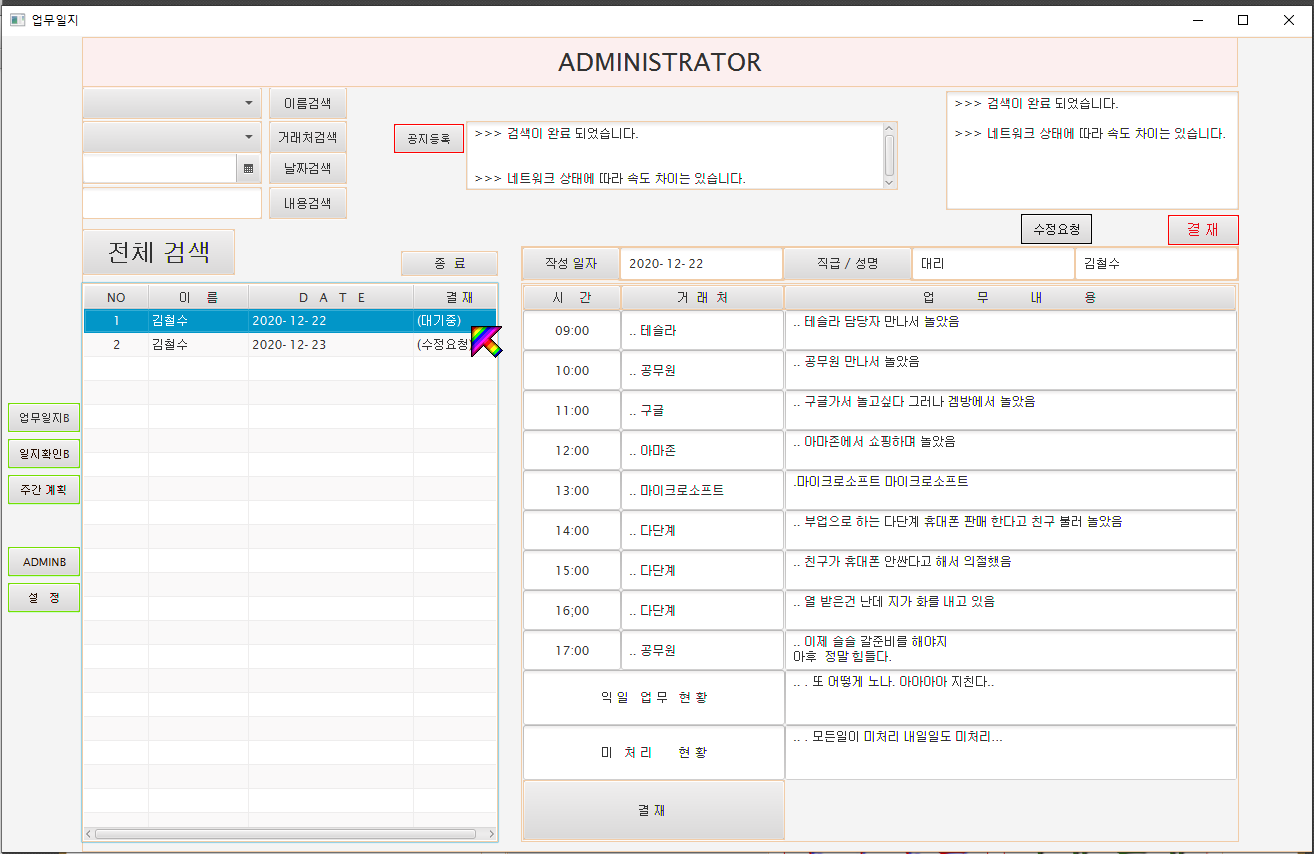1314x854 pixels.
Task: Click the app icon in title bar
Action: (17, 19)
